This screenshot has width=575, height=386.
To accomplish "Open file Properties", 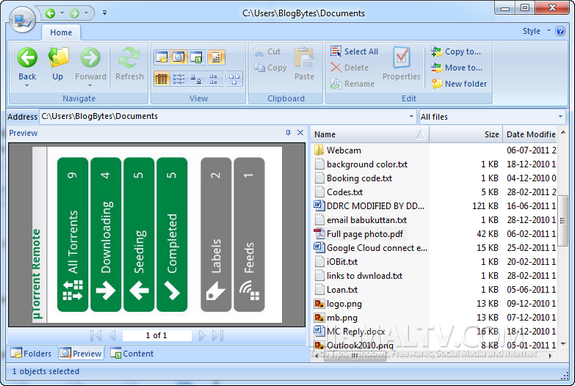I will pos(401,63).
